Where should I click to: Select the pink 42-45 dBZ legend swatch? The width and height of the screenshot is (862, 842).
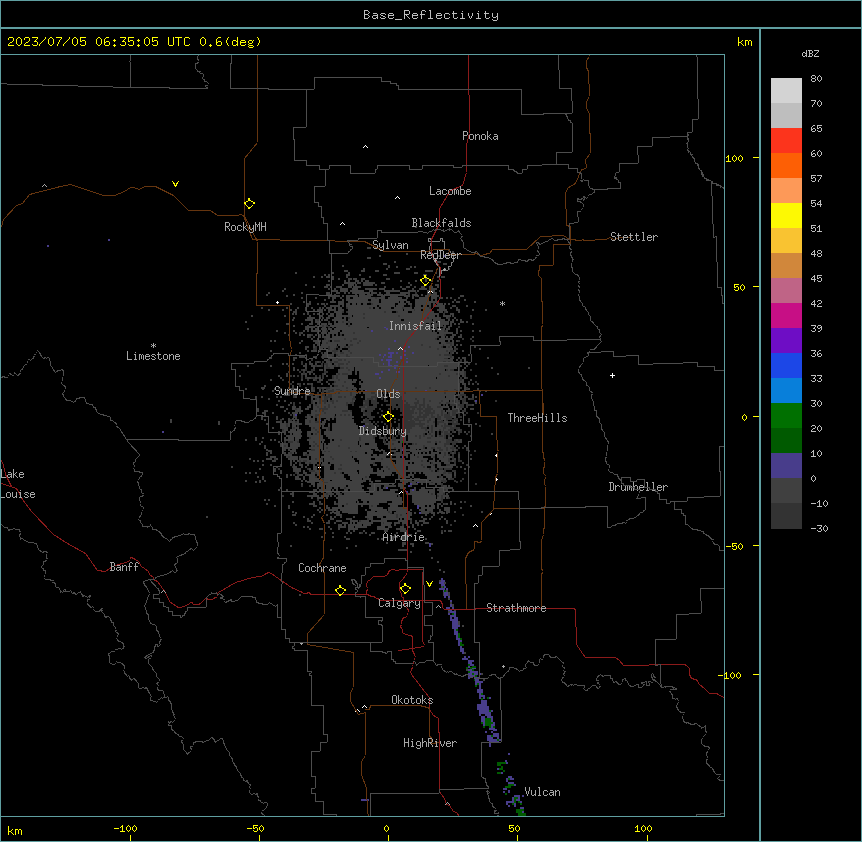[786, 290]
